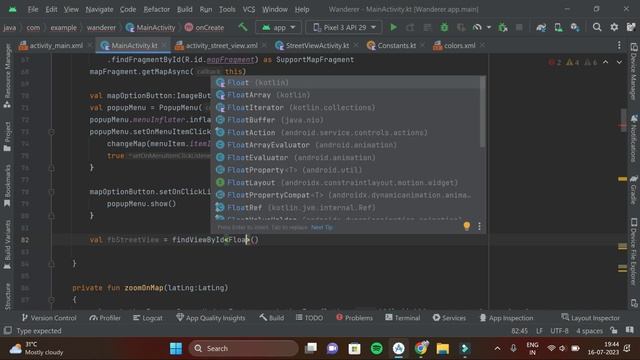Image resolution: width=640 pixels, height=360 pixels.
Task: Click the lightbulb icon in the completion popup
Action: click(x=467, y=226)
